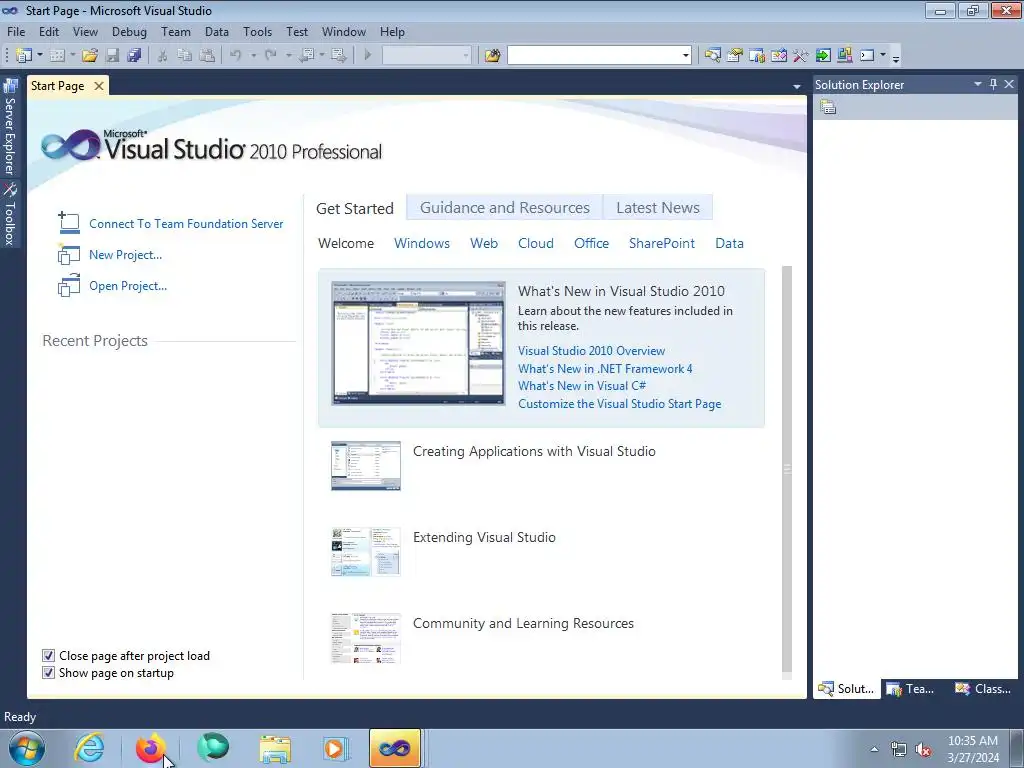The height and width of the screenshot is (768, 1024).
Task: Click the Save floppy disk toolbar icon
Action: coord(112,56)
